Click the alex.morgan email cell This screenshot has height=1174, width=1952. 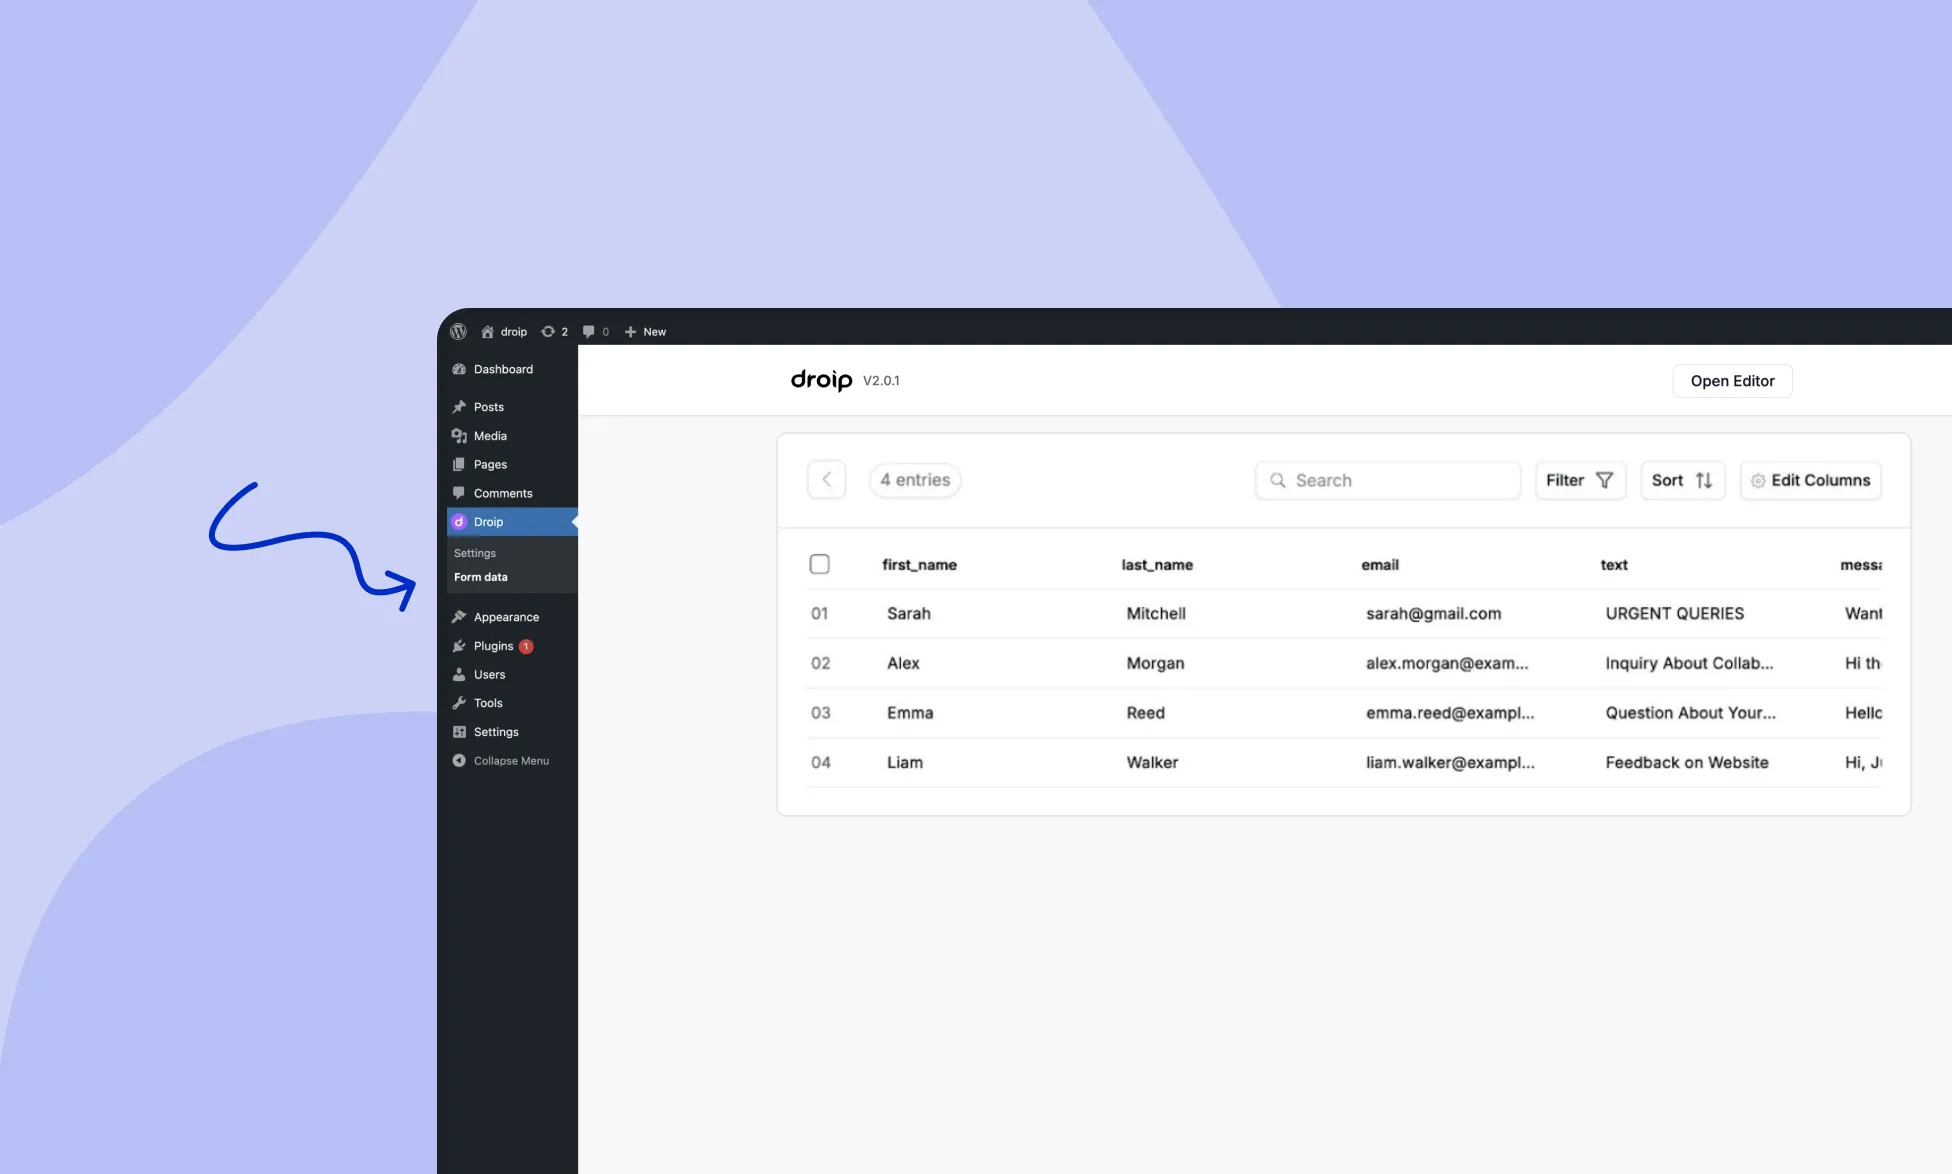pos(1447,663)
